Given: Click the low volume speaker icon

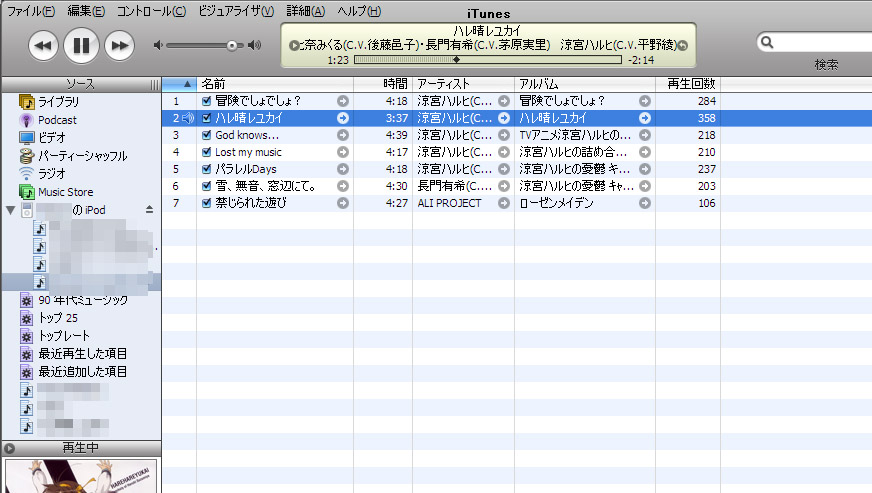Looking at the screenshot, I should 158,45.
